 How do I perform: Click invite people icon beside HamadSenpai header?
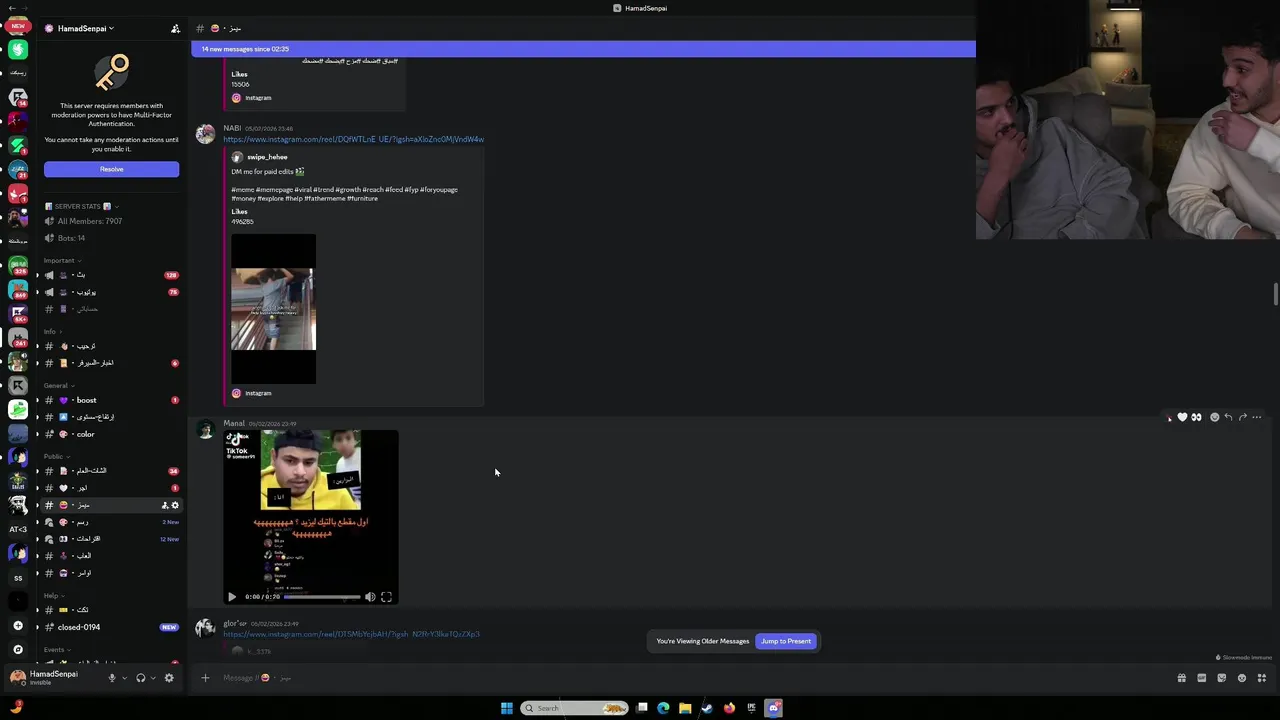point(176,28)
